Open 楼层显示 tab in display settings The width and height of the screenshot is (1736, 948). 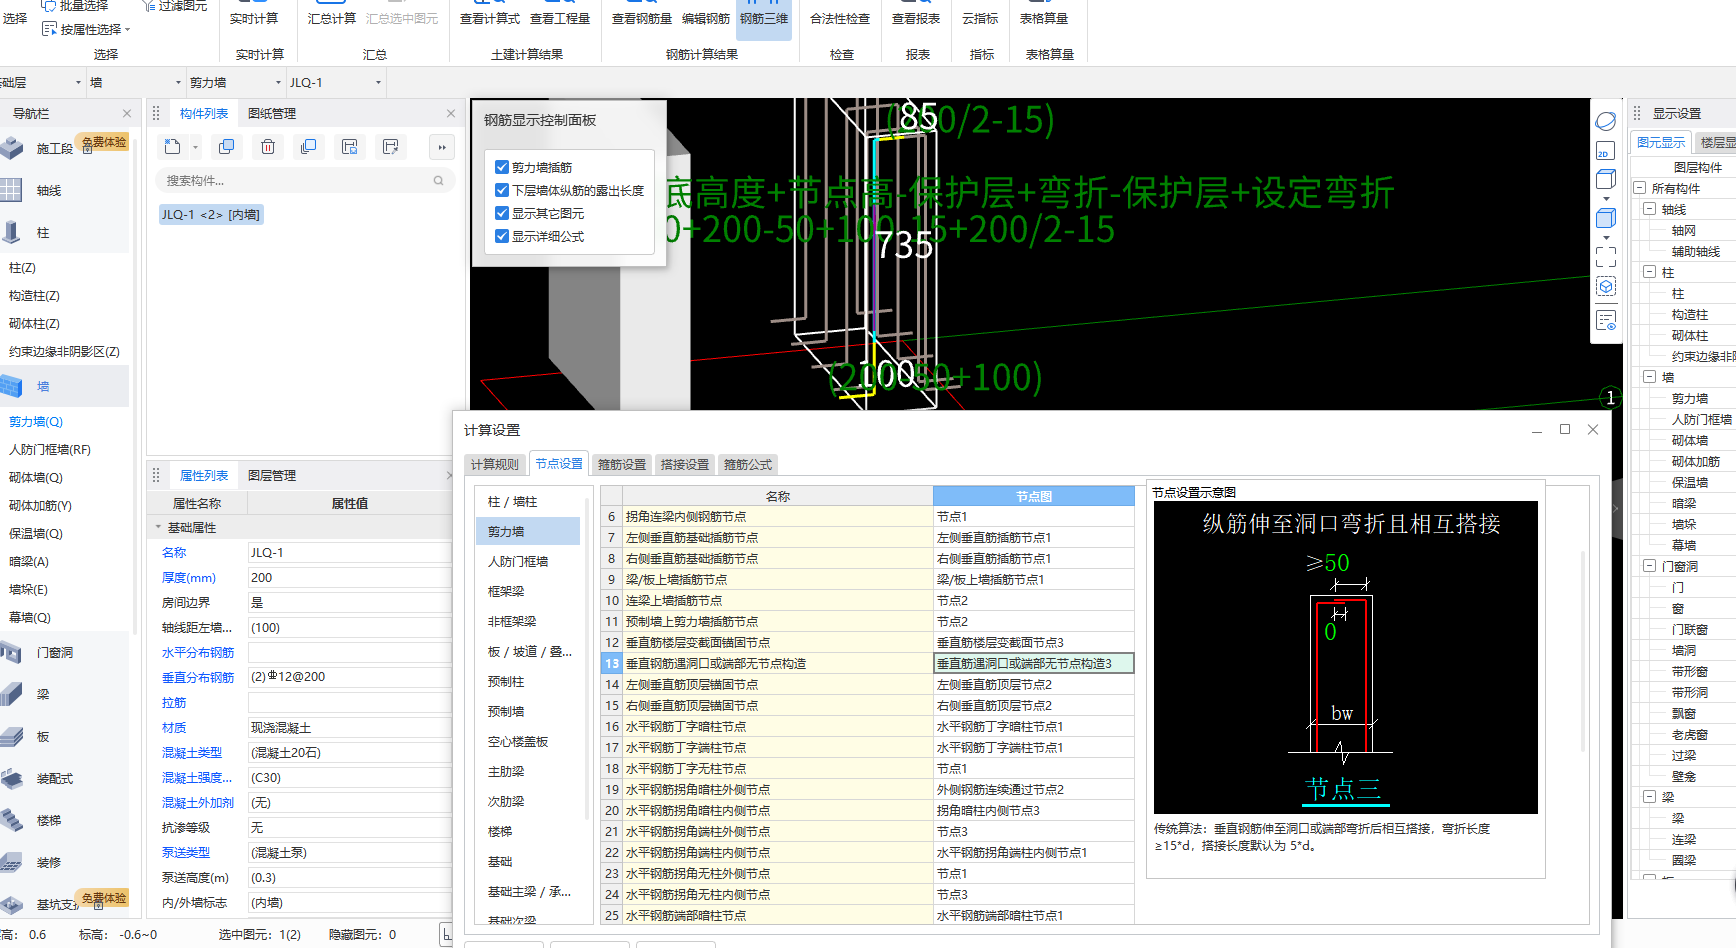click(1717, 142)
